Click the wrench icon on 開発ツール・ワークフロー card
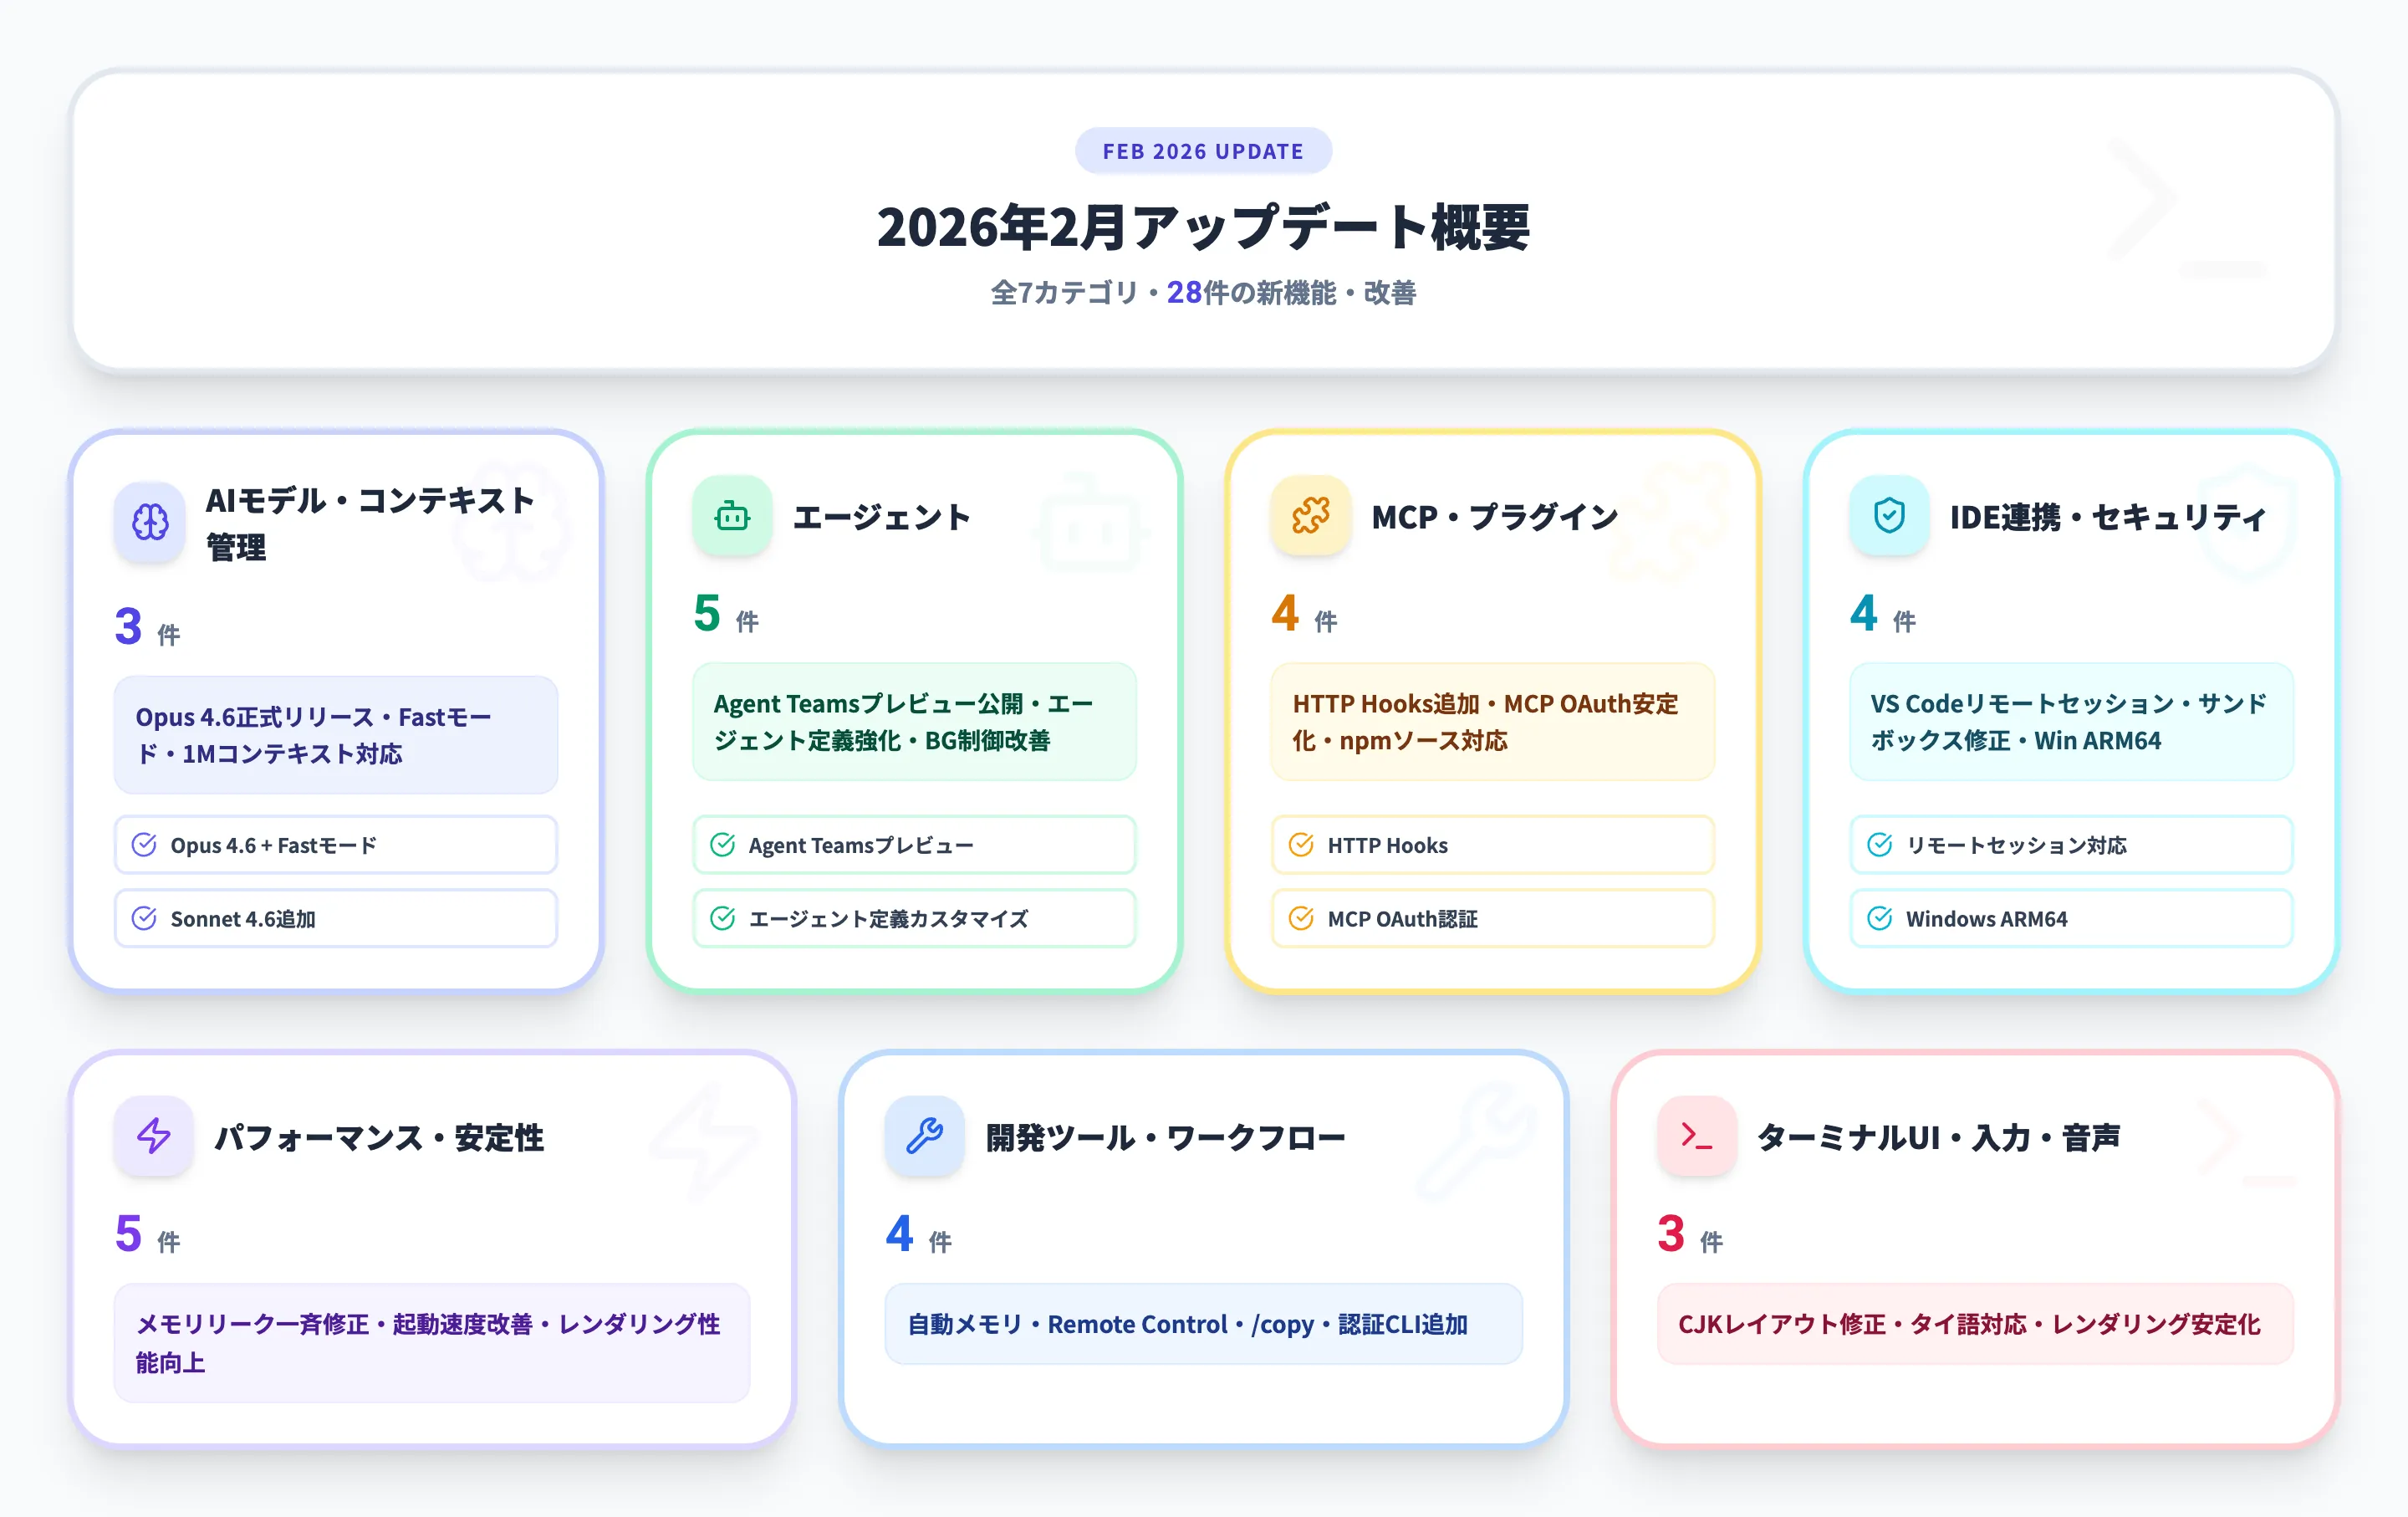The image size is (2408, 1517). pyautogui.click(x=924, y=1136)
